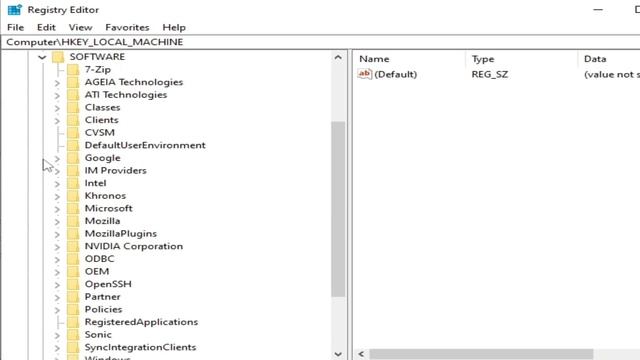Select the MozillaPlugins folder icon

[x=73, y=234]
